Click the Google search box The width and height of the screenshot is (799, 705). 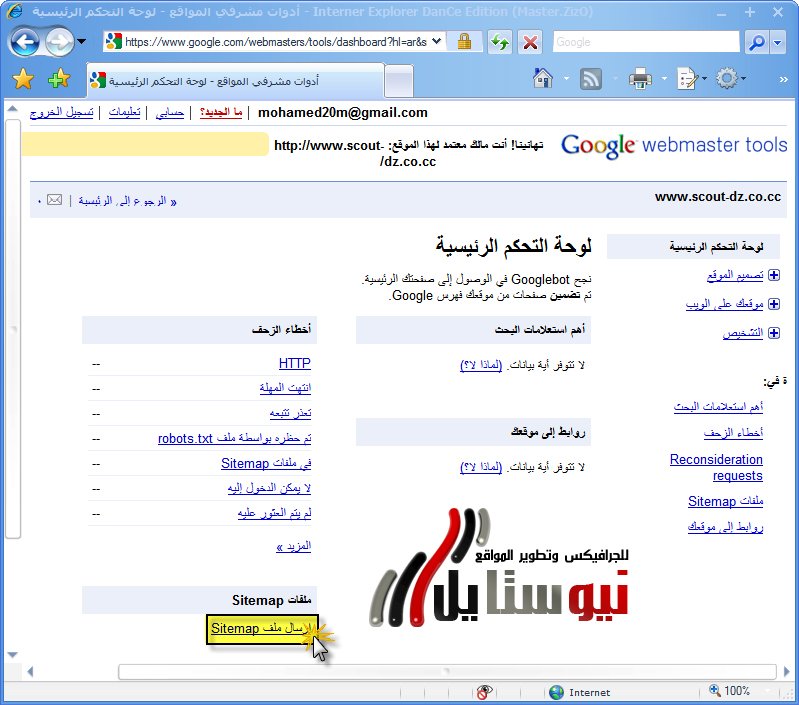point(646,42)
